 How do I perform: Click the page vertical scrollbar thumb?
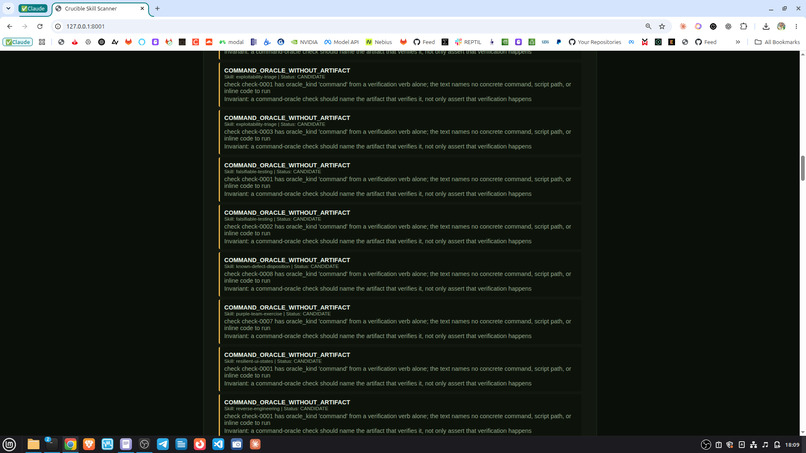coord(802,168)
